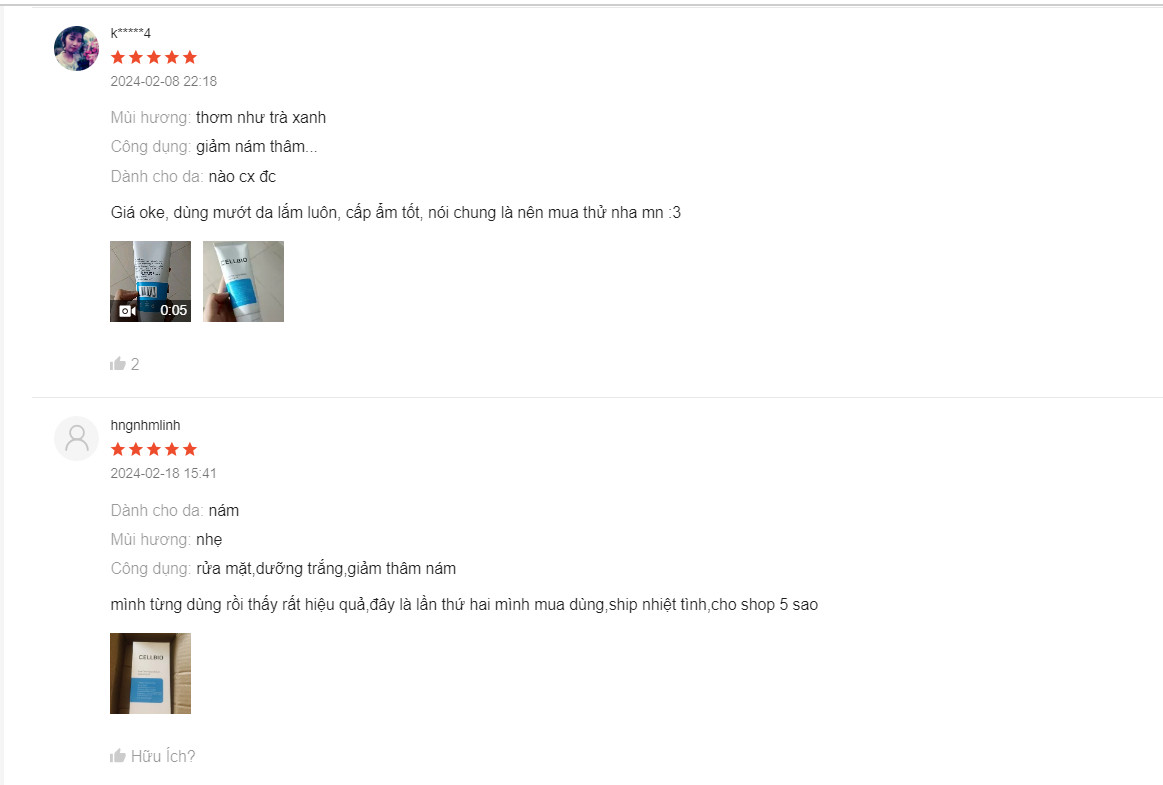Expand truncated text giảm nám thâm...
Viewport: 1163px width, 785px height.
(x=257, y=147)
